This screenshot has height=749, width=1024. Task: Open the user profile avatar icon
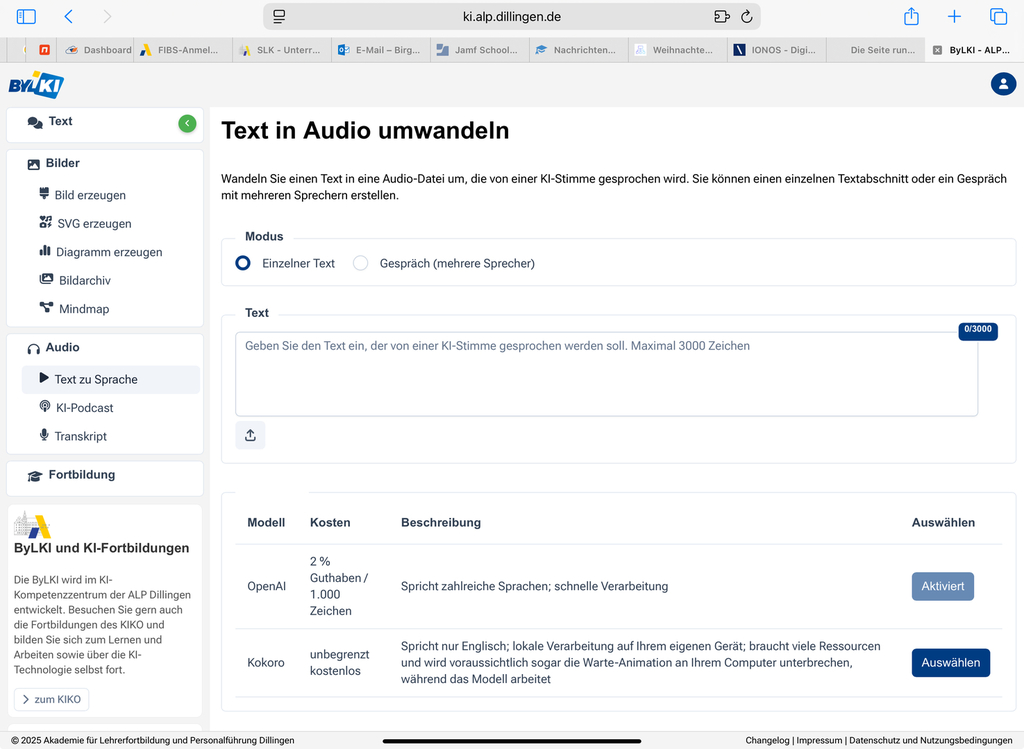[x=1003, y=84]
